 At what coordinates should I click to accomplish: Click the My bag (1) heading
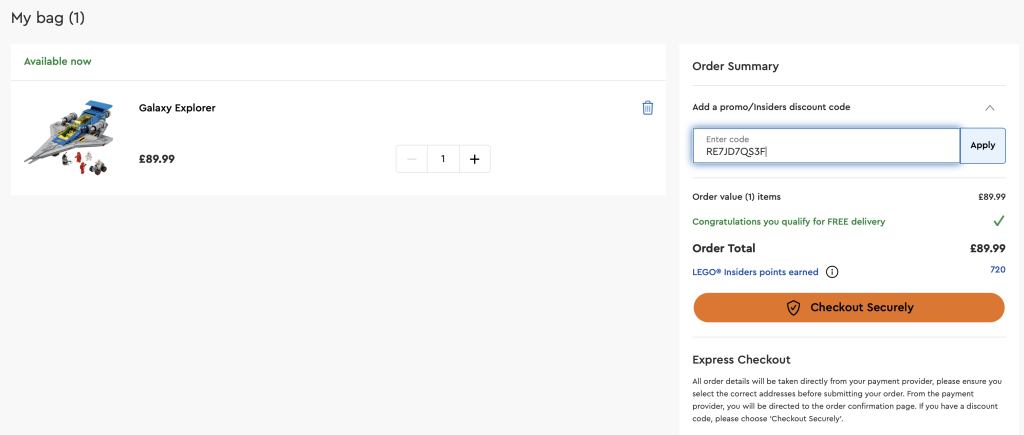coord(48,18)
